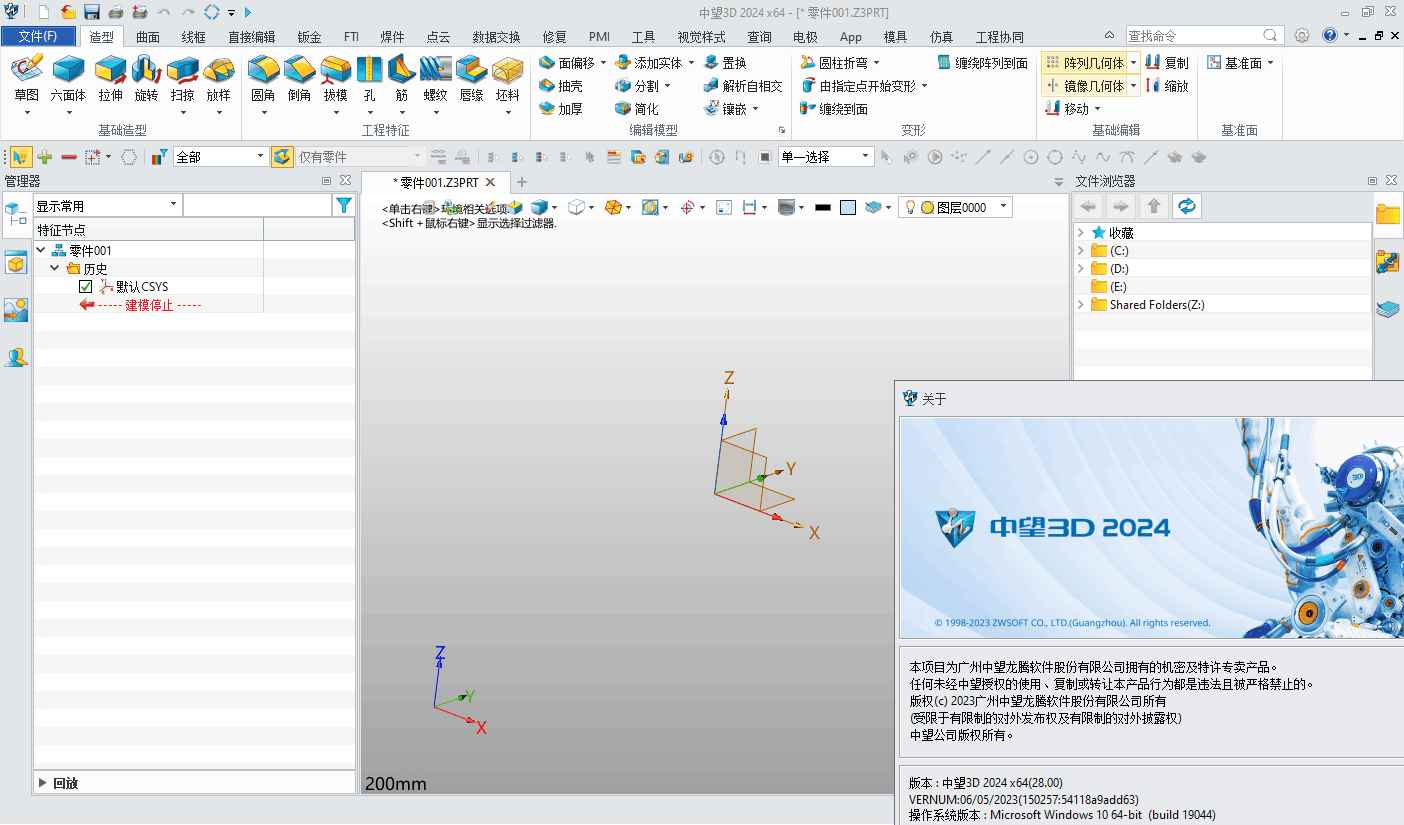Open the 文件(F) menu
The image size is (1404, 825).
pyautogui.click(x=38, y=35)
